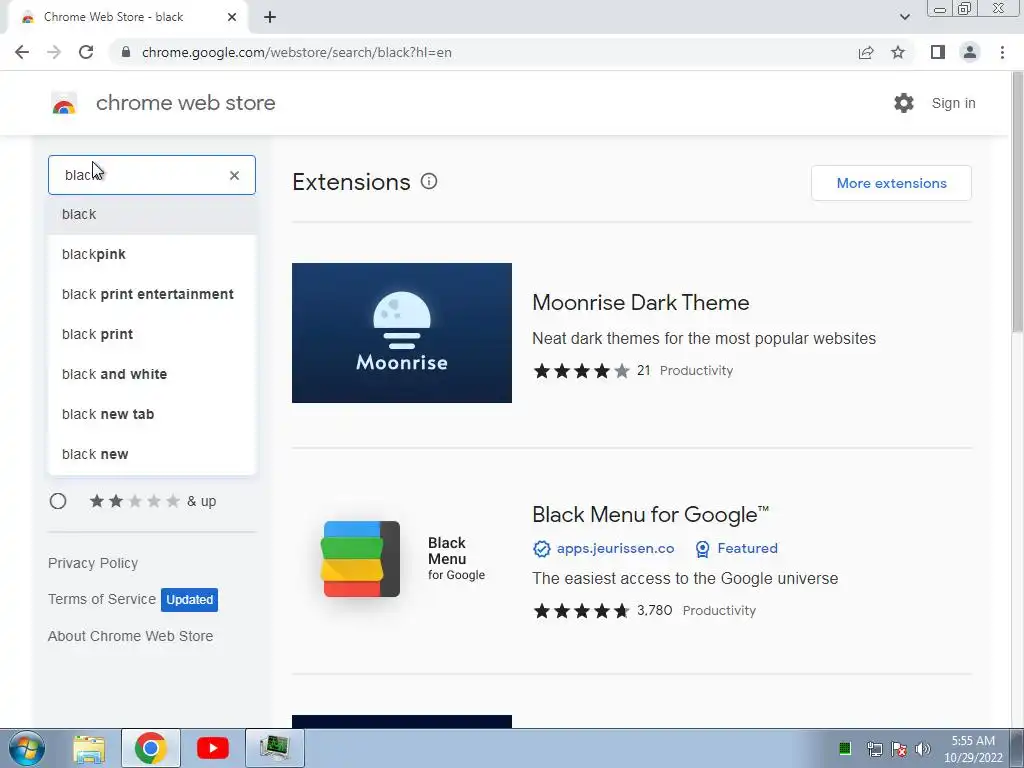Click the green square tray icon
The width and height of the screenshot is (1024, 768).
click(844, 748)
